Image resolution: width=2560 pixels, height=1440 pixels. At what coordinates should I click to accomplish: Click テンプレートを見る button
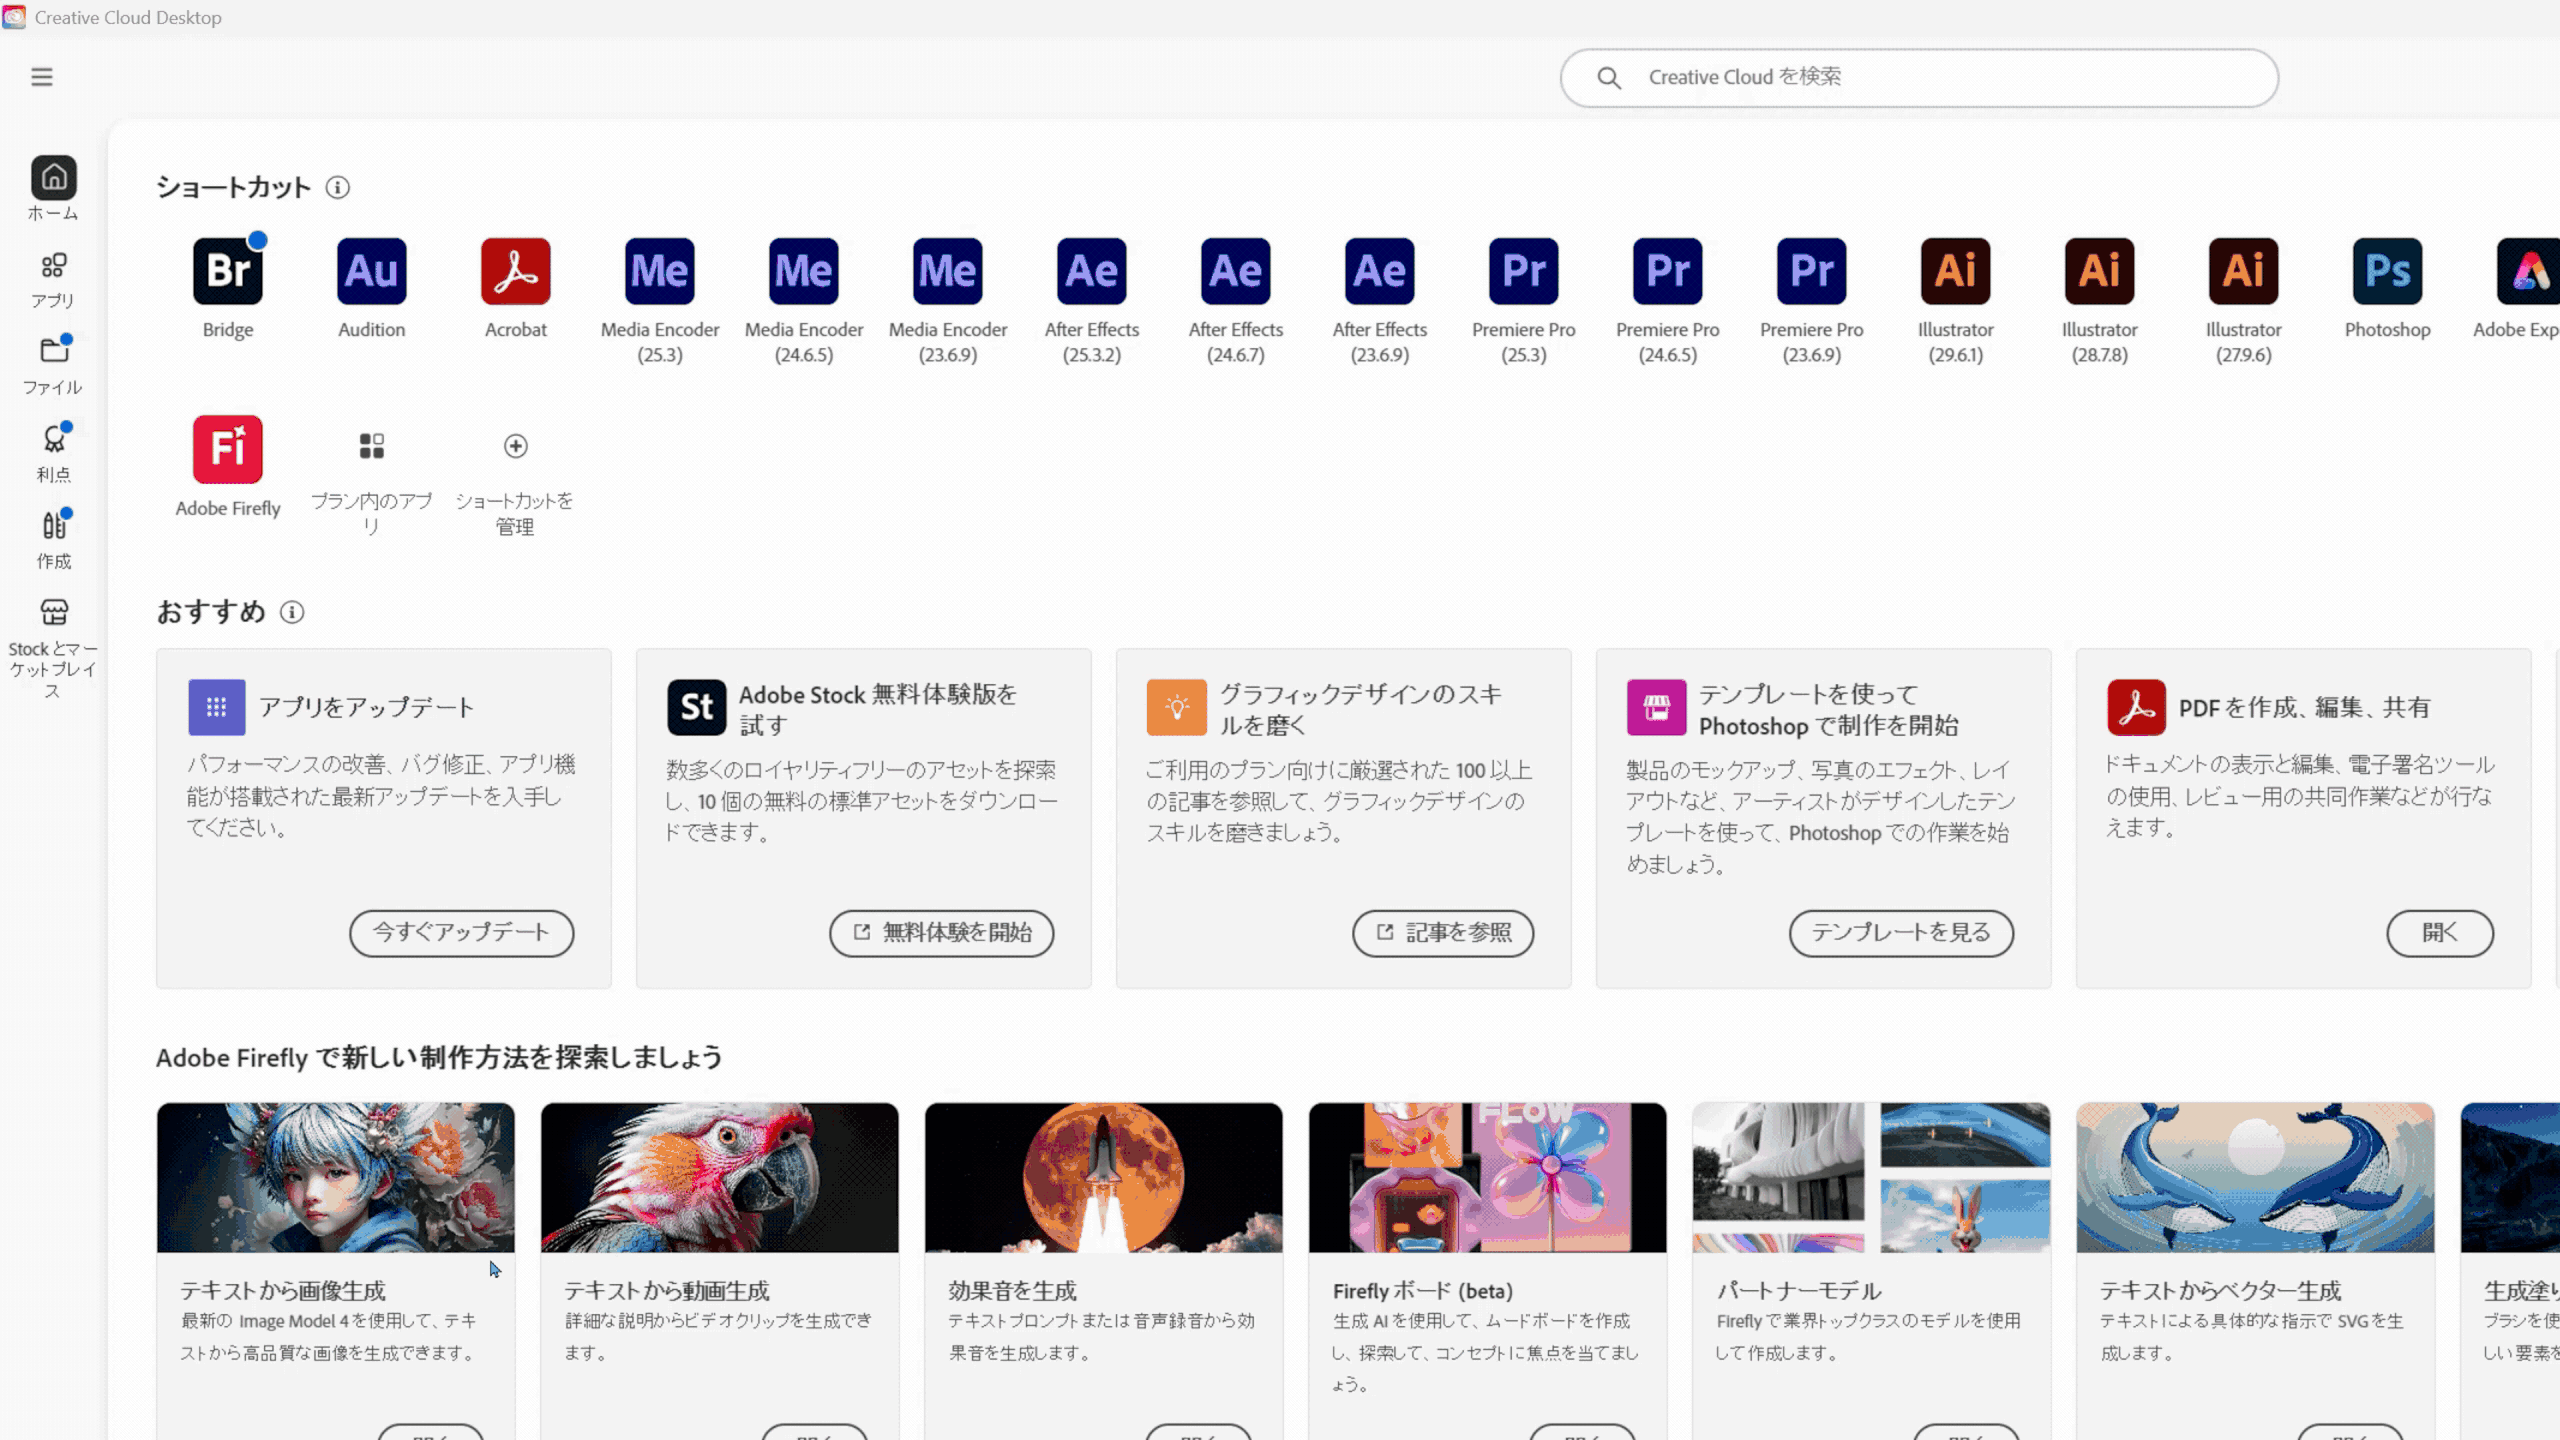(1901, 933)
